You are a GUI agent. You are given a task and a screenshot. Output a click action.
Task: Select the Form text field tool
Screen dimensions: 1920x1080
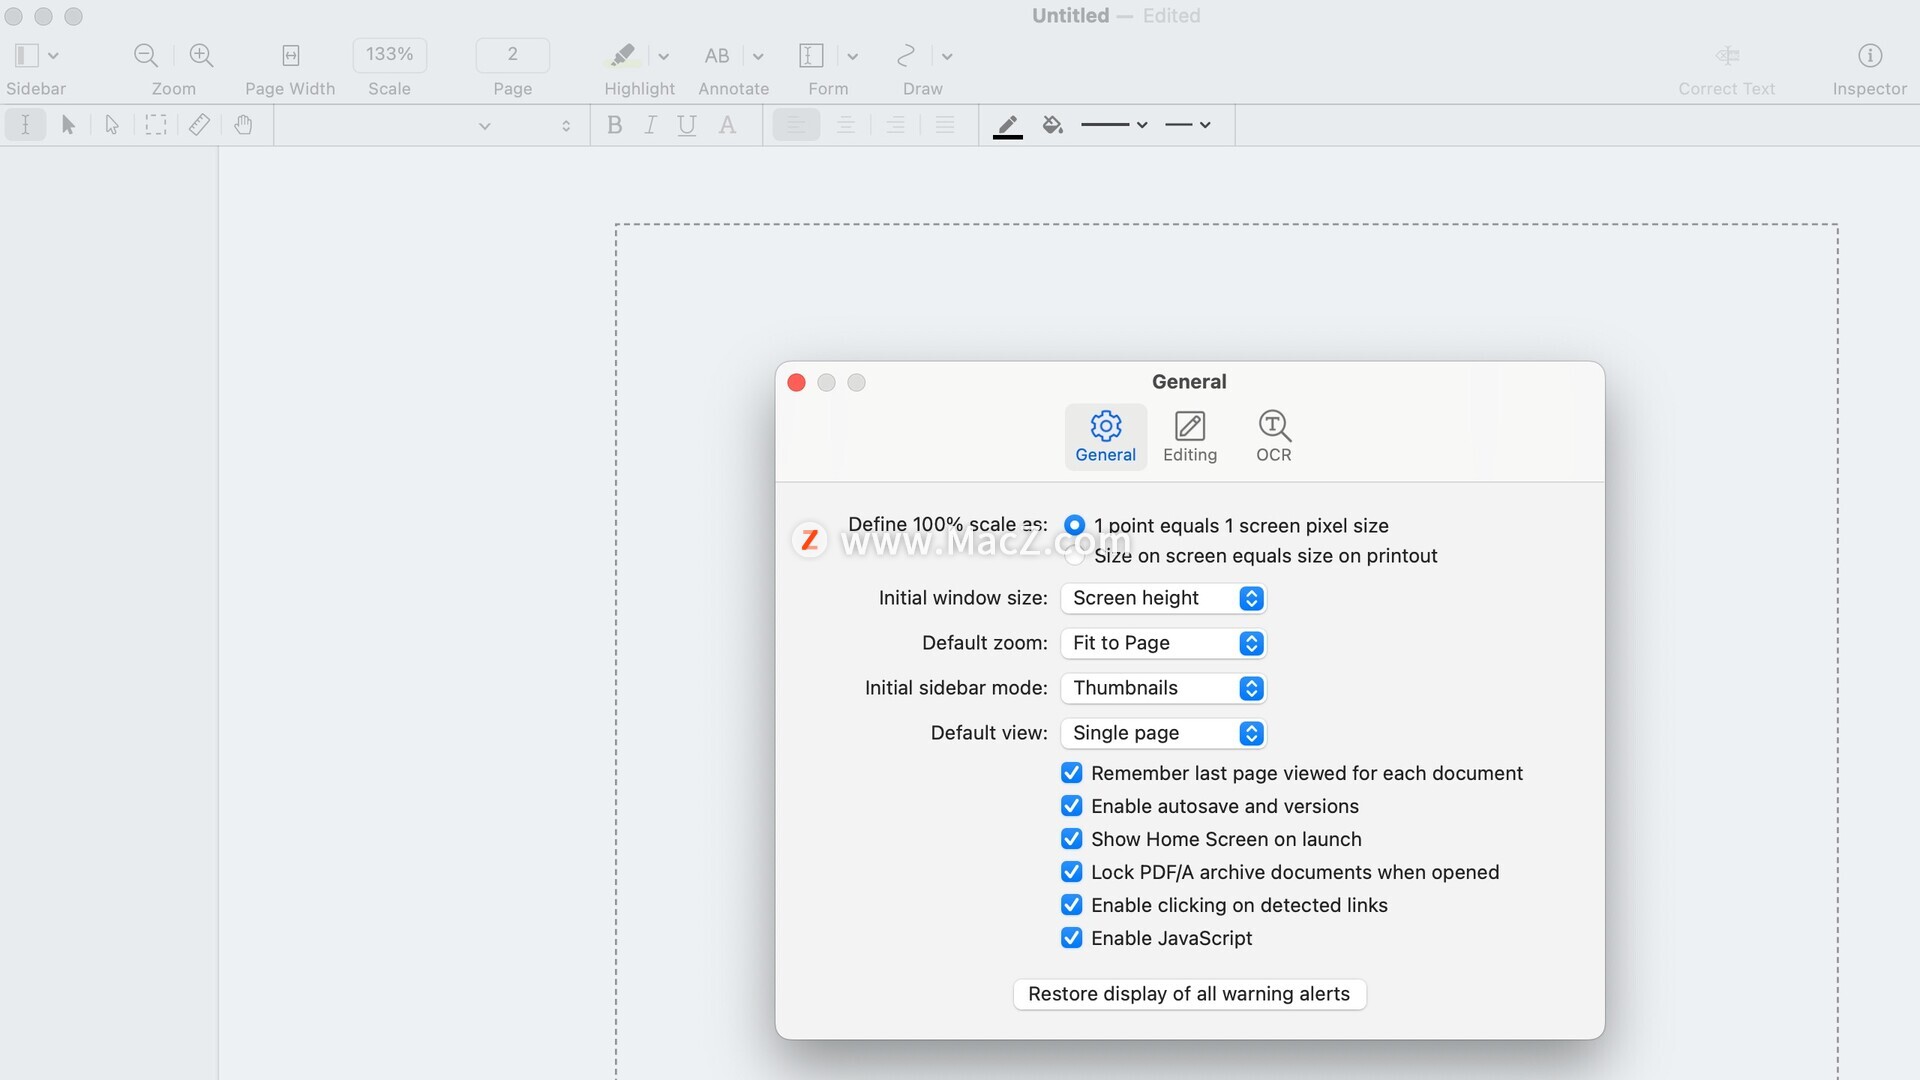[811, 55]
